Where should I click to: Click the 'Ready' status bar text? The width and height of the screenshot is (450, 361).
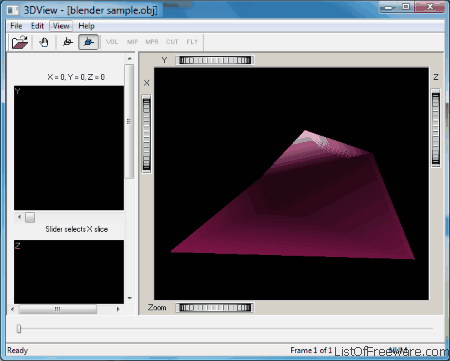(x=18, y=350)
